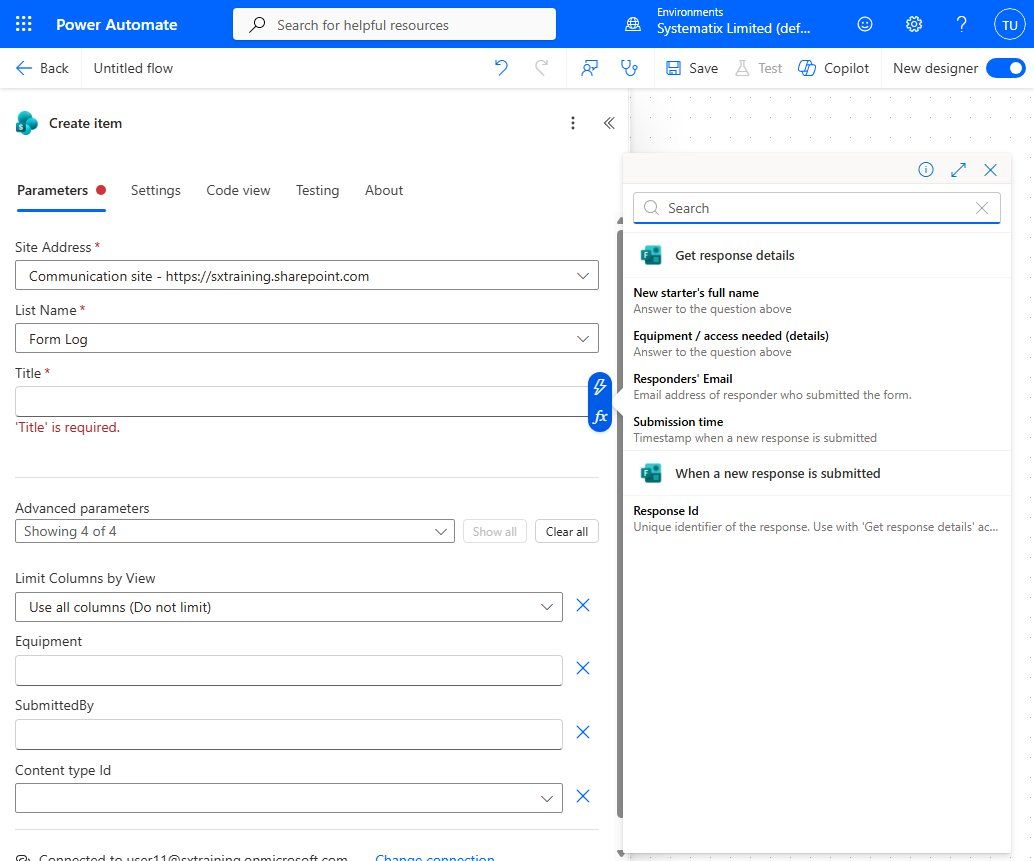Click the dynamic content Search field
Viewport: 1034px width, 861px height.
[816, 208]
